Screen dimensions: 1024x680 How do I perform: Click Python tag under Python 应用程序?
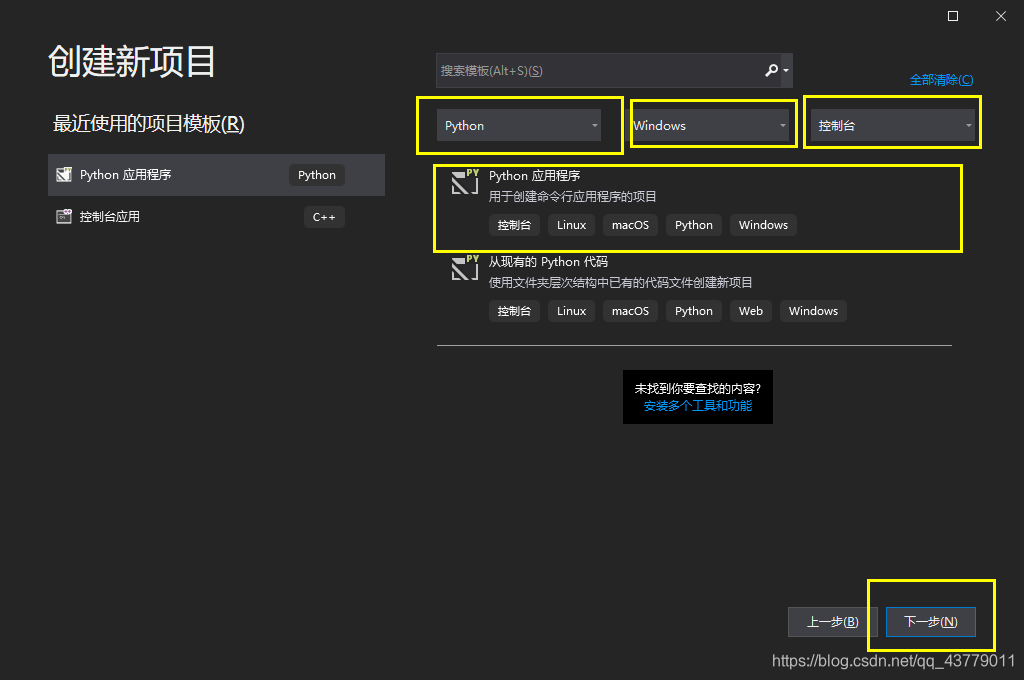tap(694, 225)
